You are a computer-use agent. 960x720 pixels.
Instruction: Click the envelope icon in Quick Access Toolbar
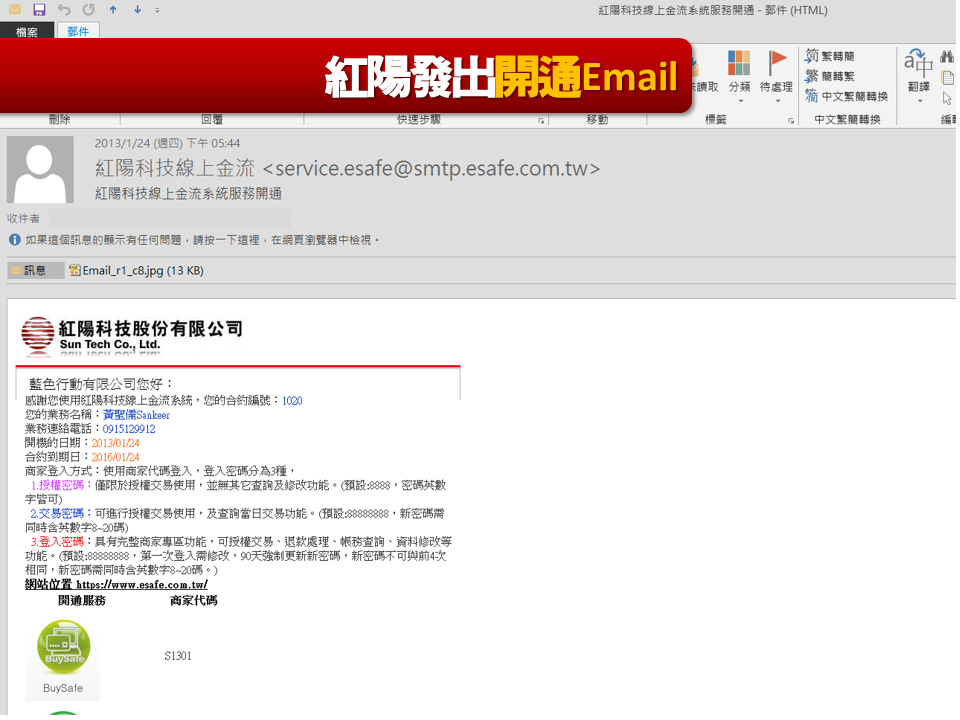[x=15, y=9]
